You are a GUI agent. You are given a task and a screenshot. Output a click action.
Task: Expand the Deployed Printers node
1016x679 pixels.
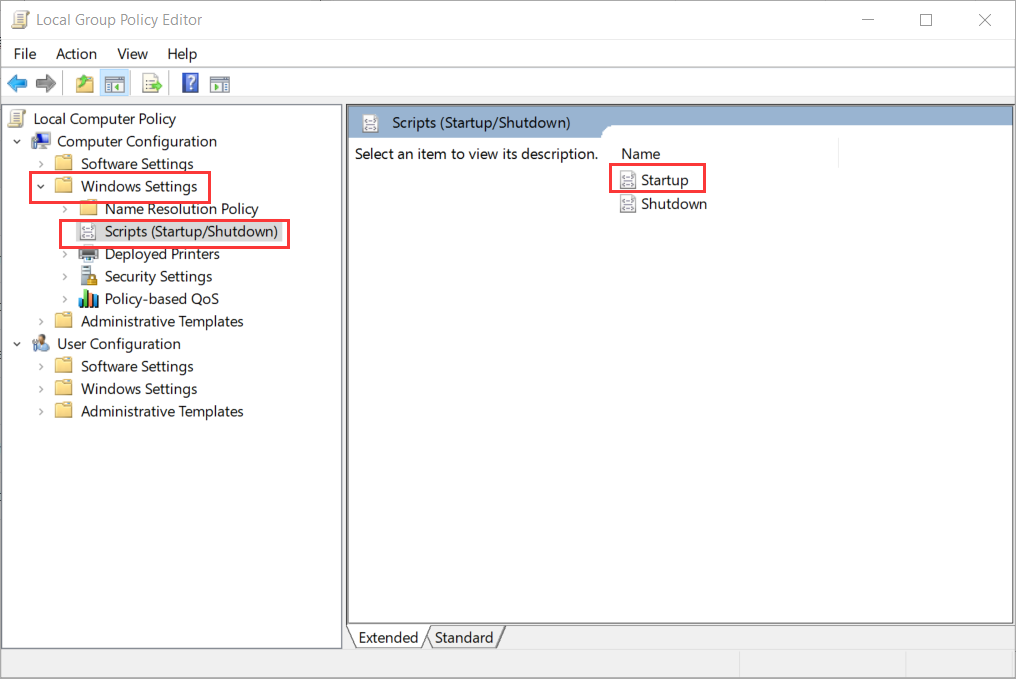click(65, 254)
